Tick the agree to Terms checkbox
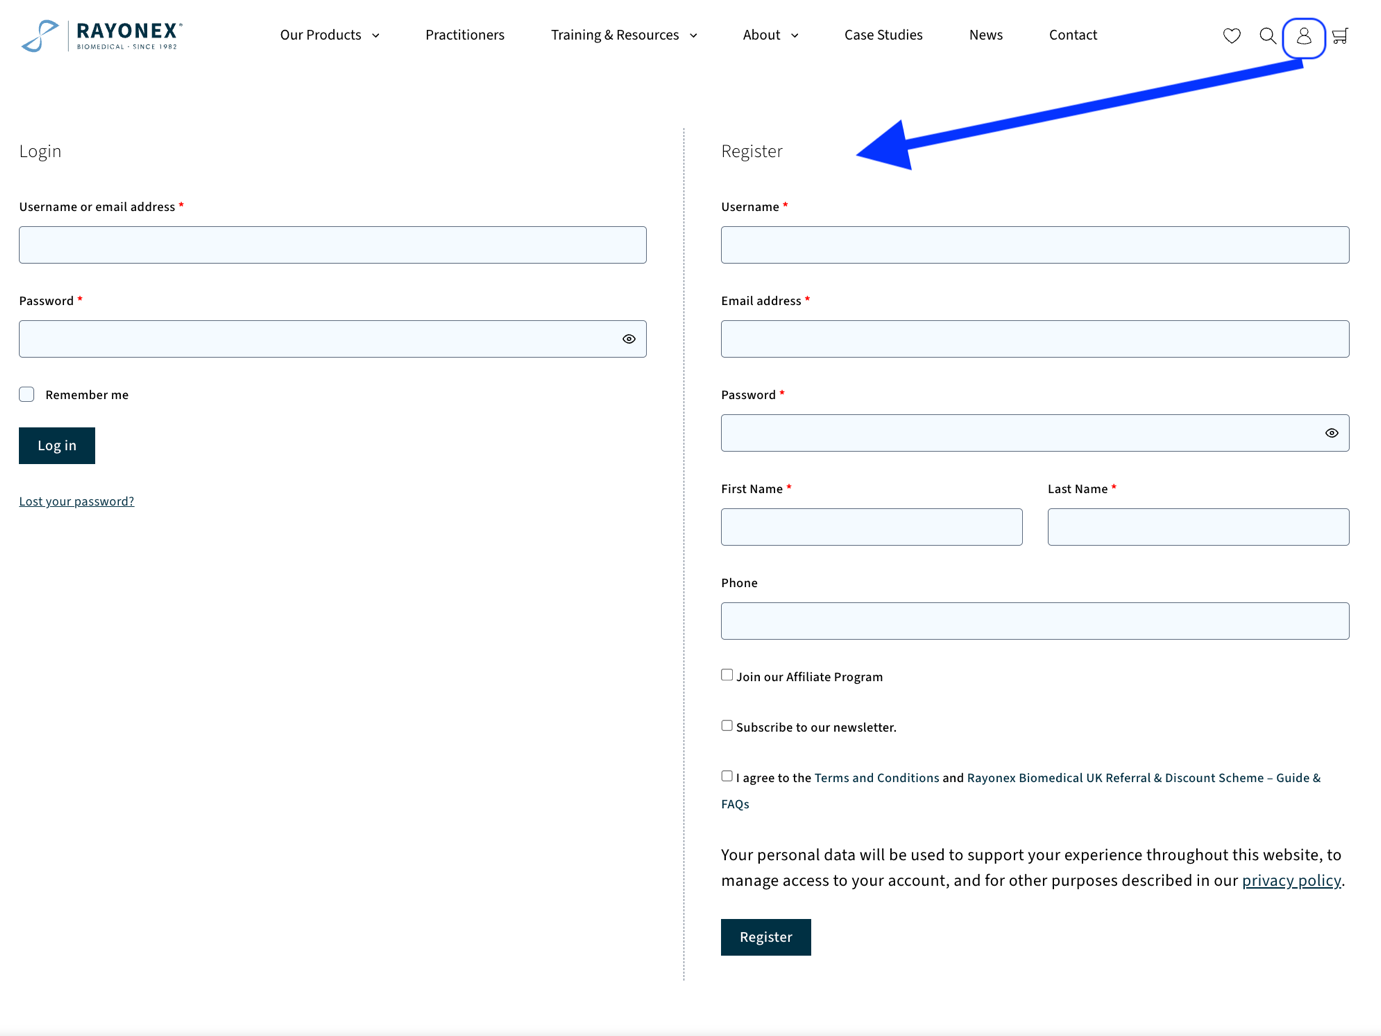Screen dimensions: 1381x1036 coord(727,776)
